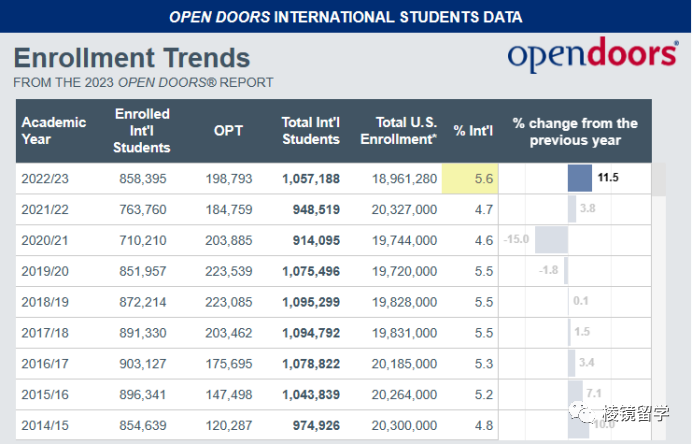Screen dimensions: 692x444
Task: Click OPT value 223,085
Action: tap(229, 302)
